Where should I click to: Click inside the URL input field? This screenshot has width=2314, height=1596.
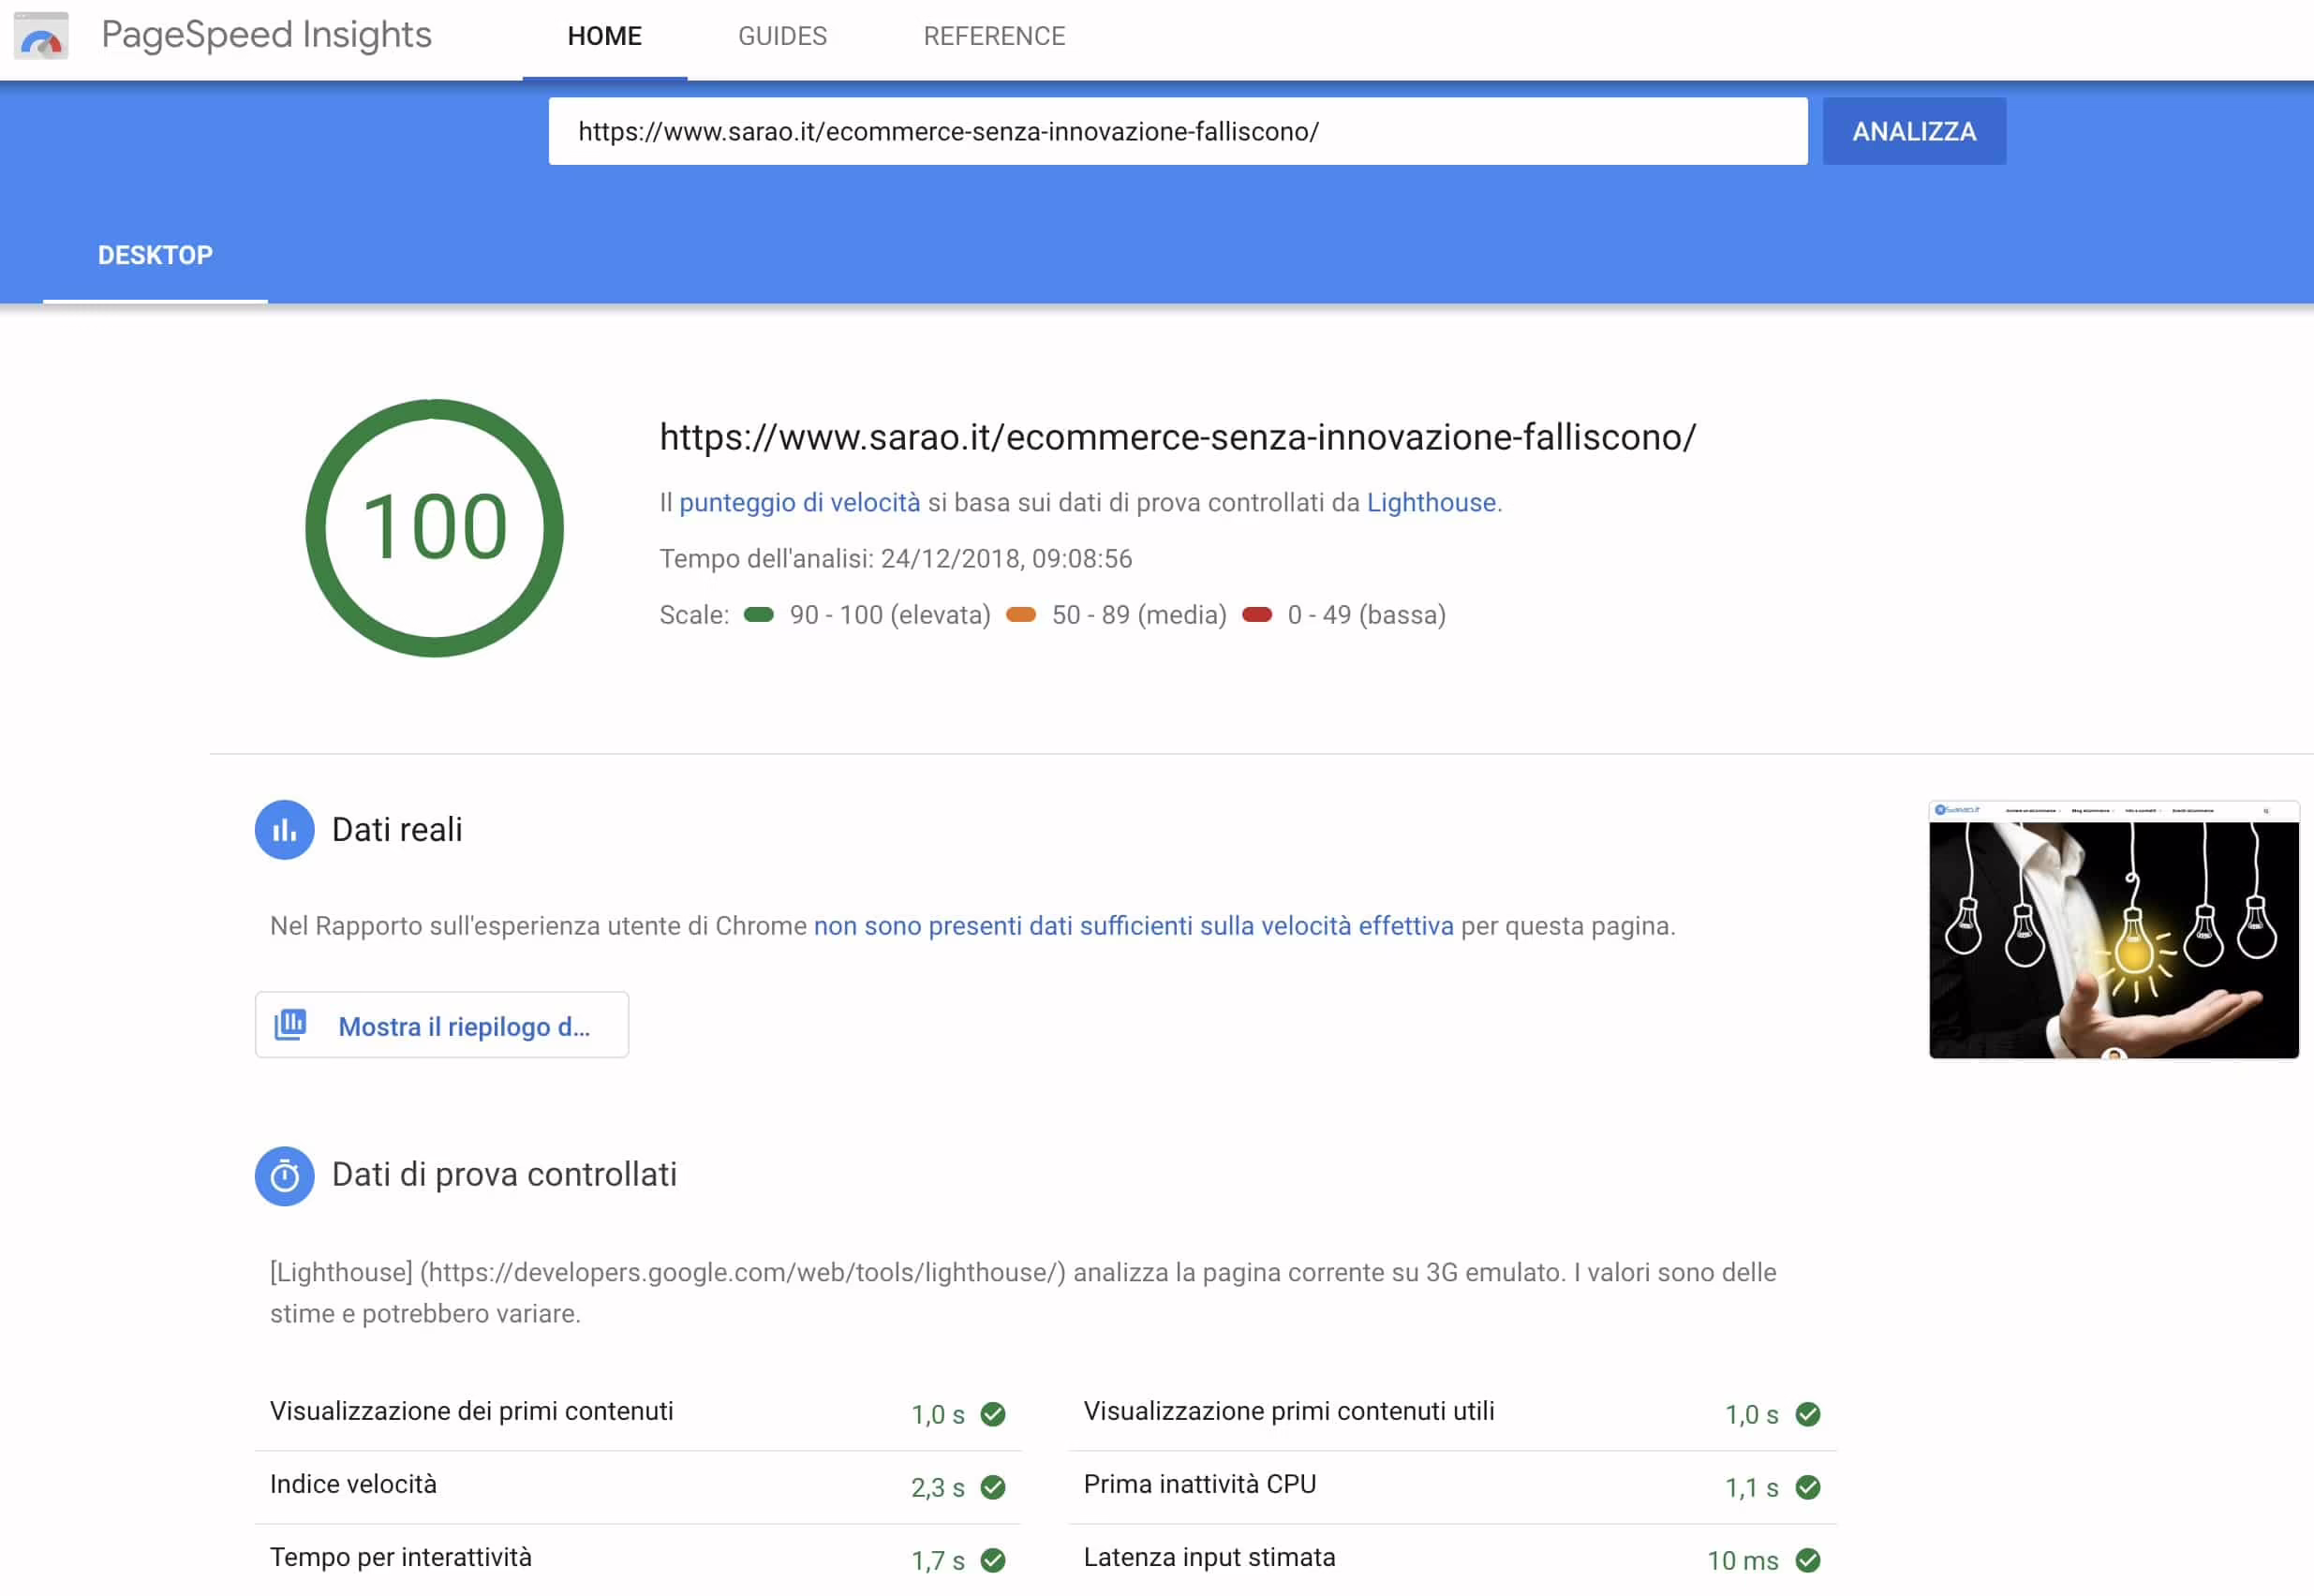(x=1177, y=131)
